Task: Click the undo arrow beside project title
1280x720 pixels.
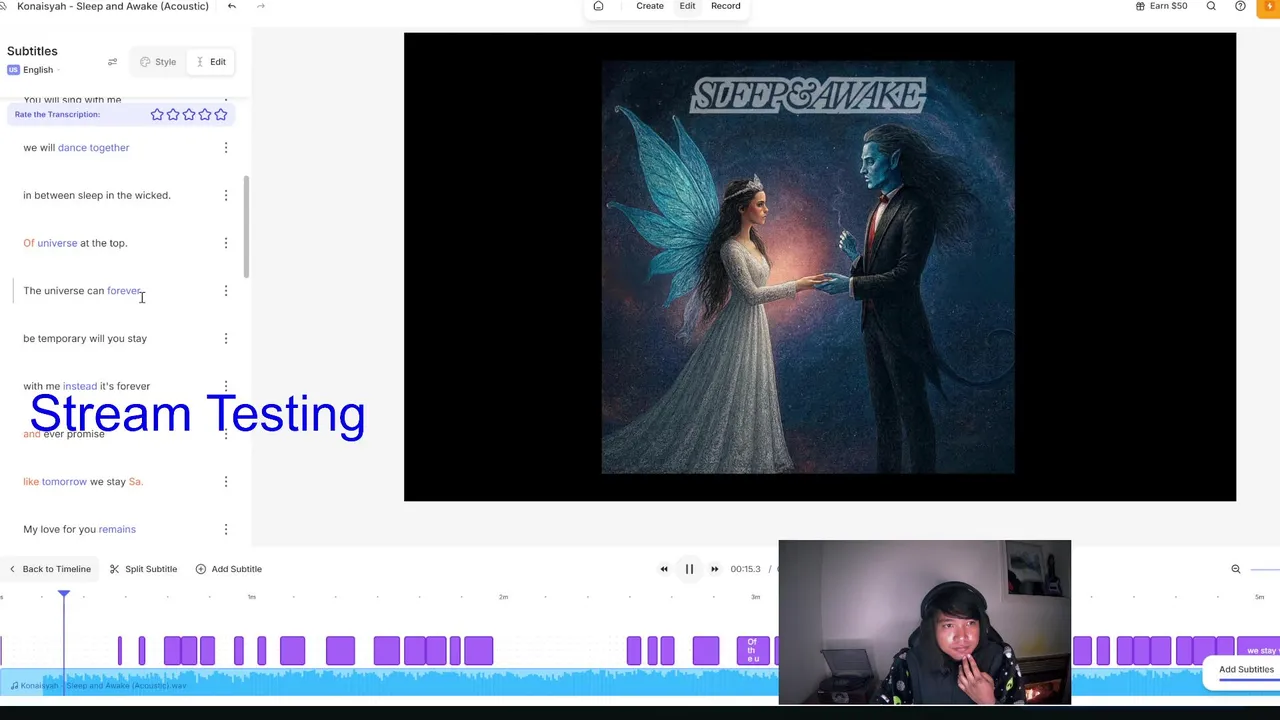Action: point(231,6)
